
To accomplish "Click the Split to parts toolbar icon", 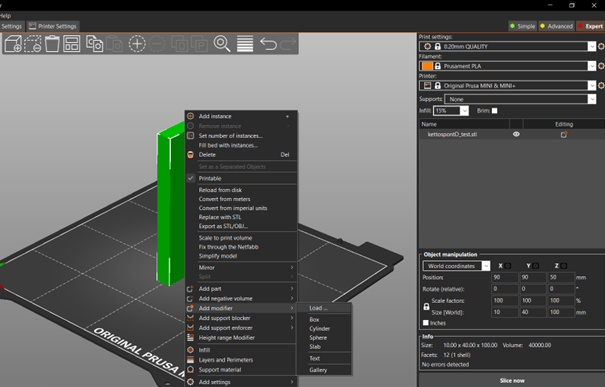I will click(199, 44).
